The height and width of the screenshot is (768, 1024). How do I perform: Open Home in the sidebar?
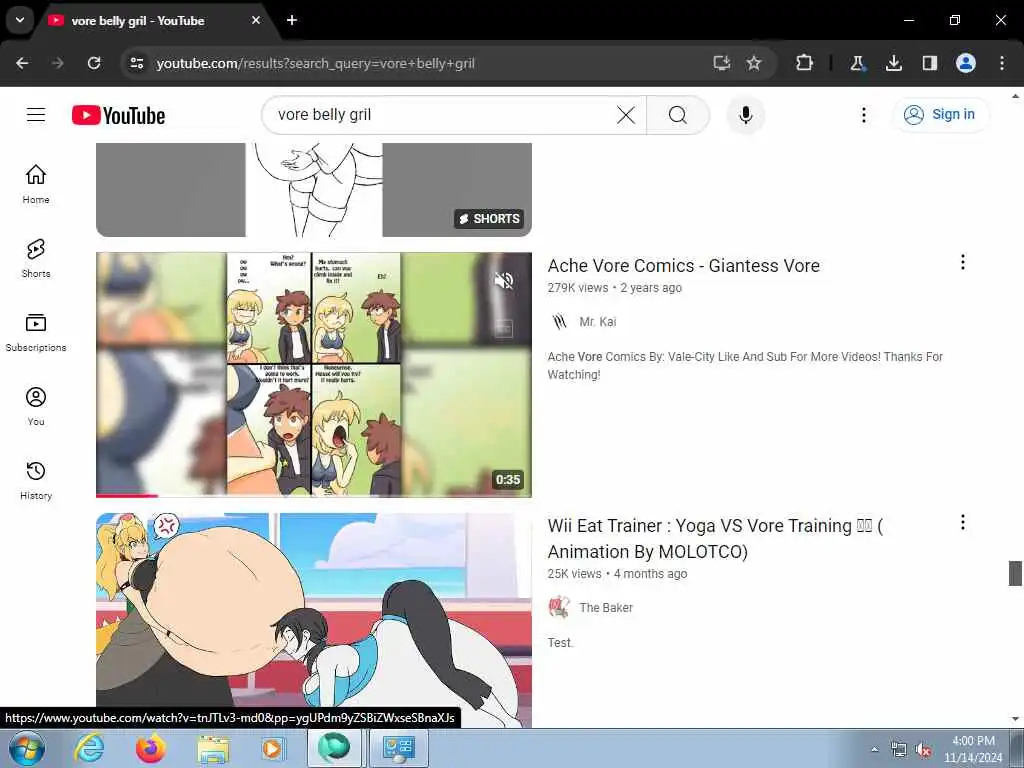coord(36,184)
